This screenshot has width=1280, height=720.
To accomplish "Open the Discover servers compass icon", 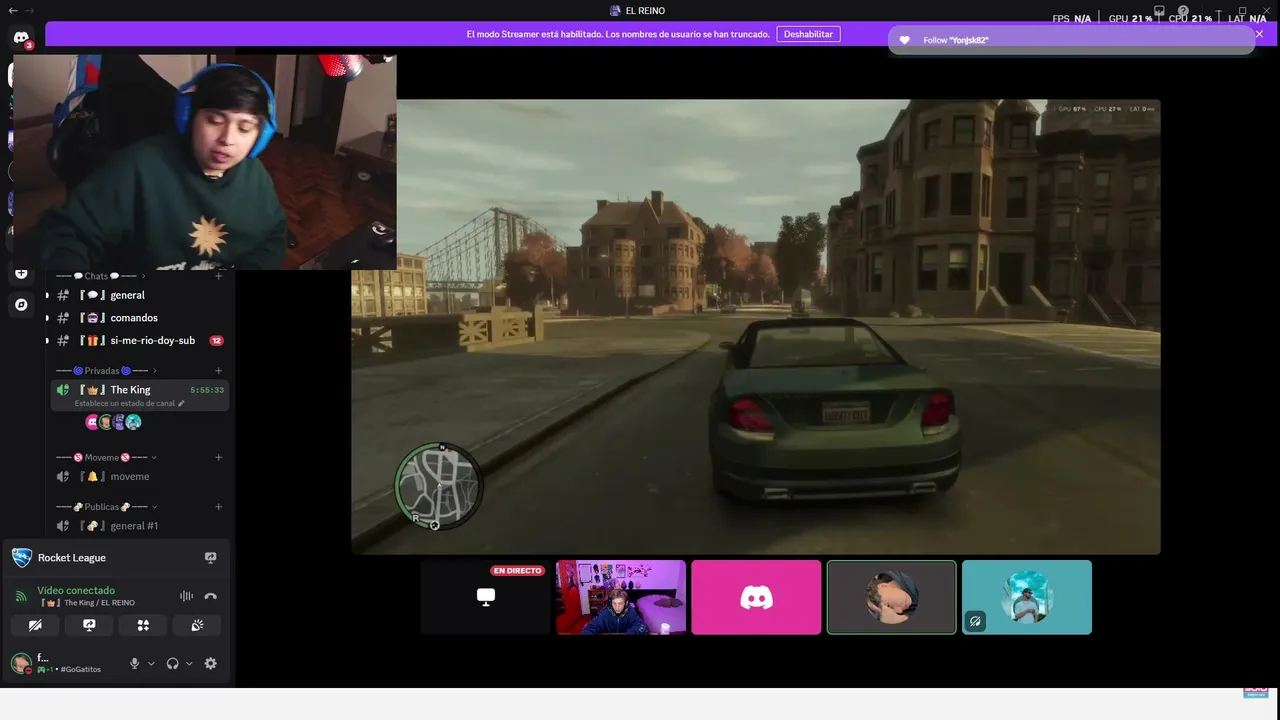I will pyautogui.click(x=21, y=304).
